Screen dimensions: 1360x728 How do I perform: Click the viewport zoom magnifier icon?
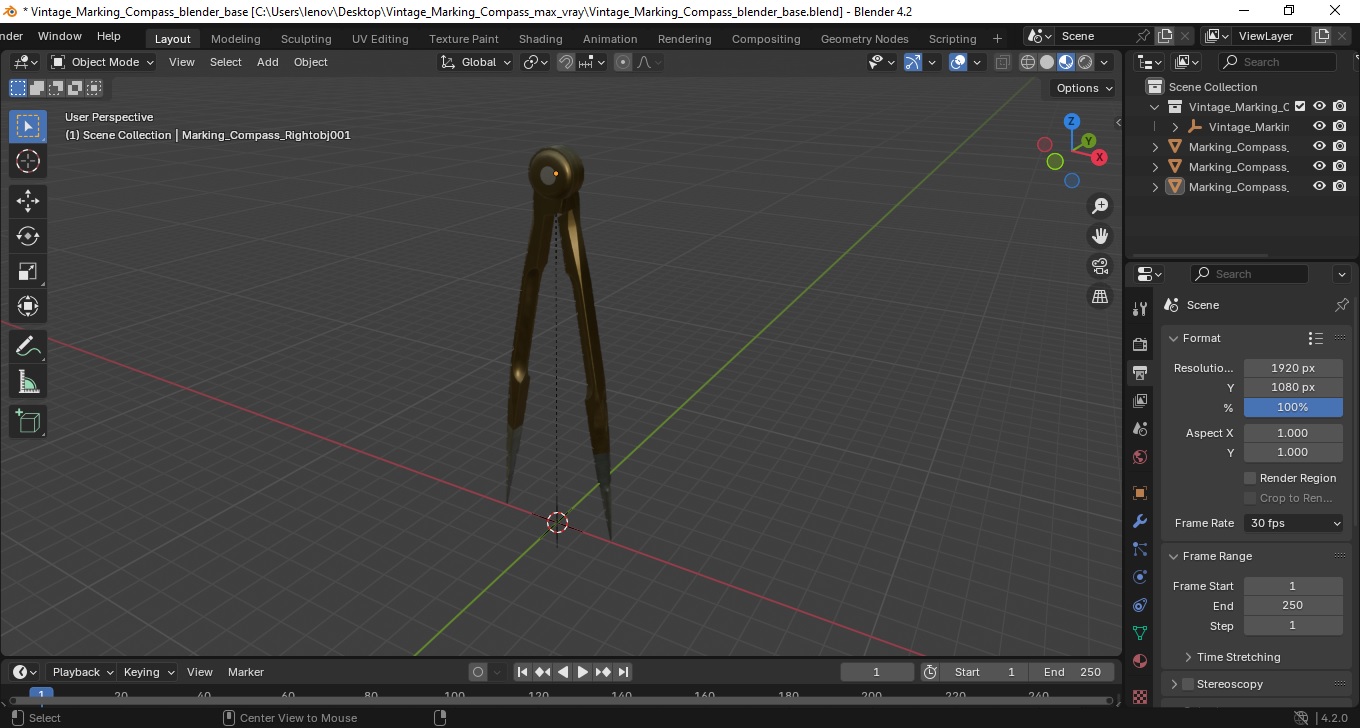1100,206
